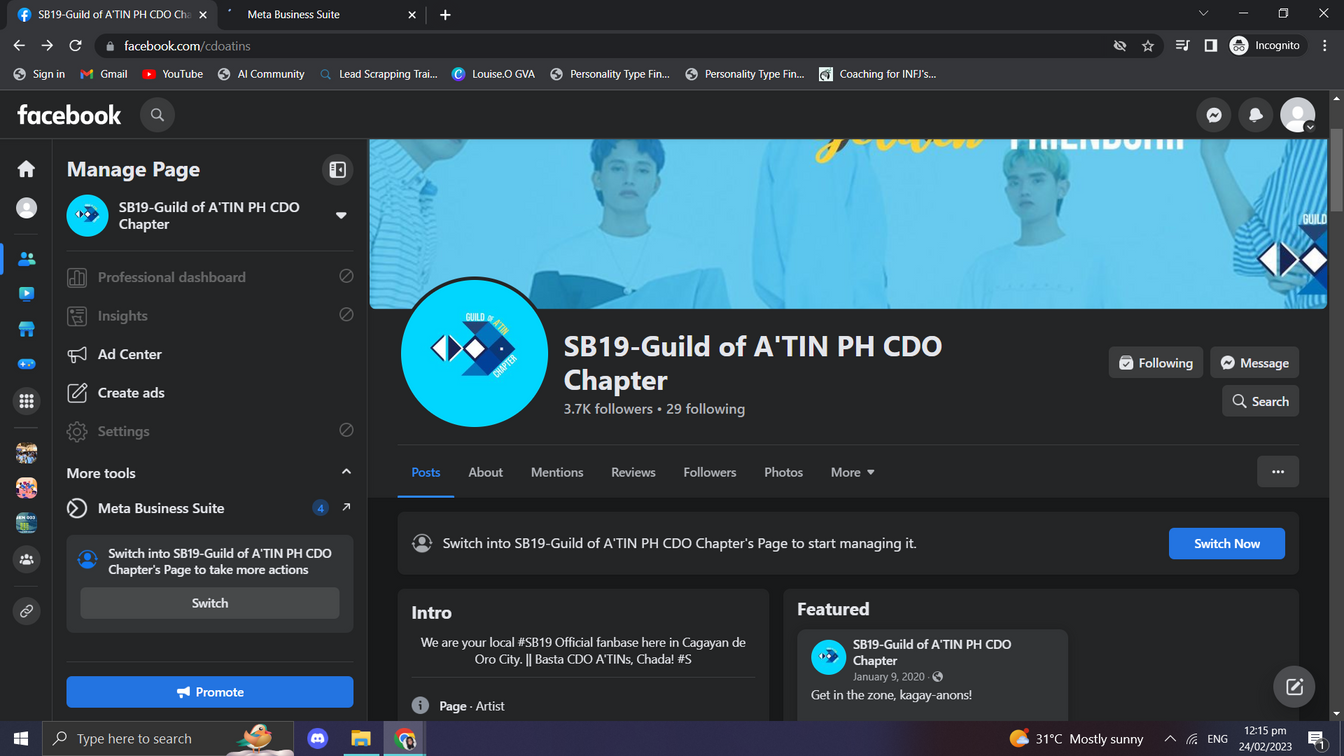The height and width of the screenshot is (756, 1344).
Task: Switch to the About tab
Action: (486, 472)
